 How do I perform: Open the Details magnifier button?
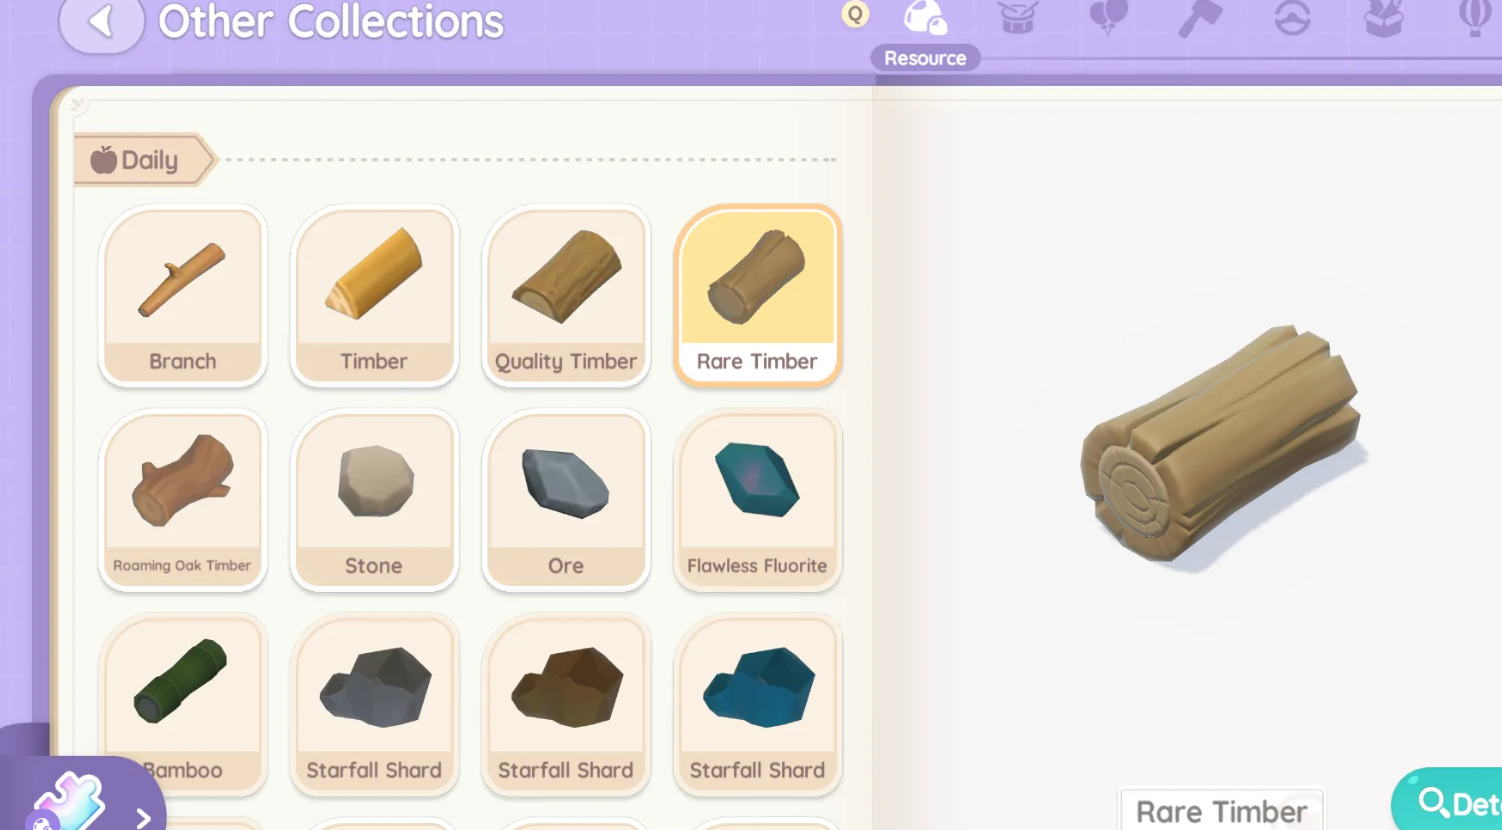[1450, 802]
